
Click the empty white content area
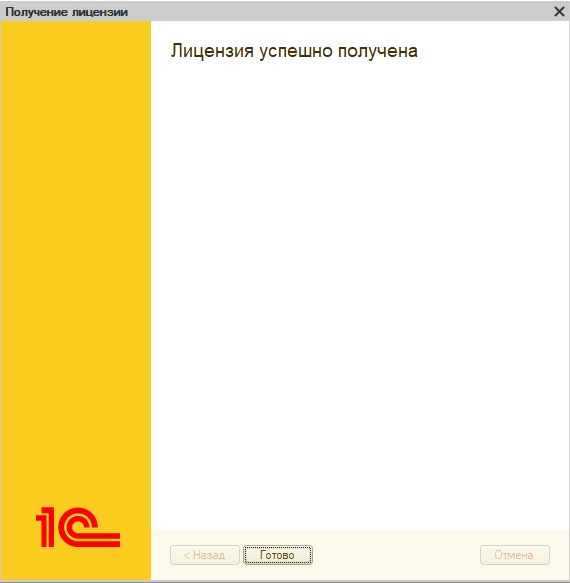pos(360,290)
